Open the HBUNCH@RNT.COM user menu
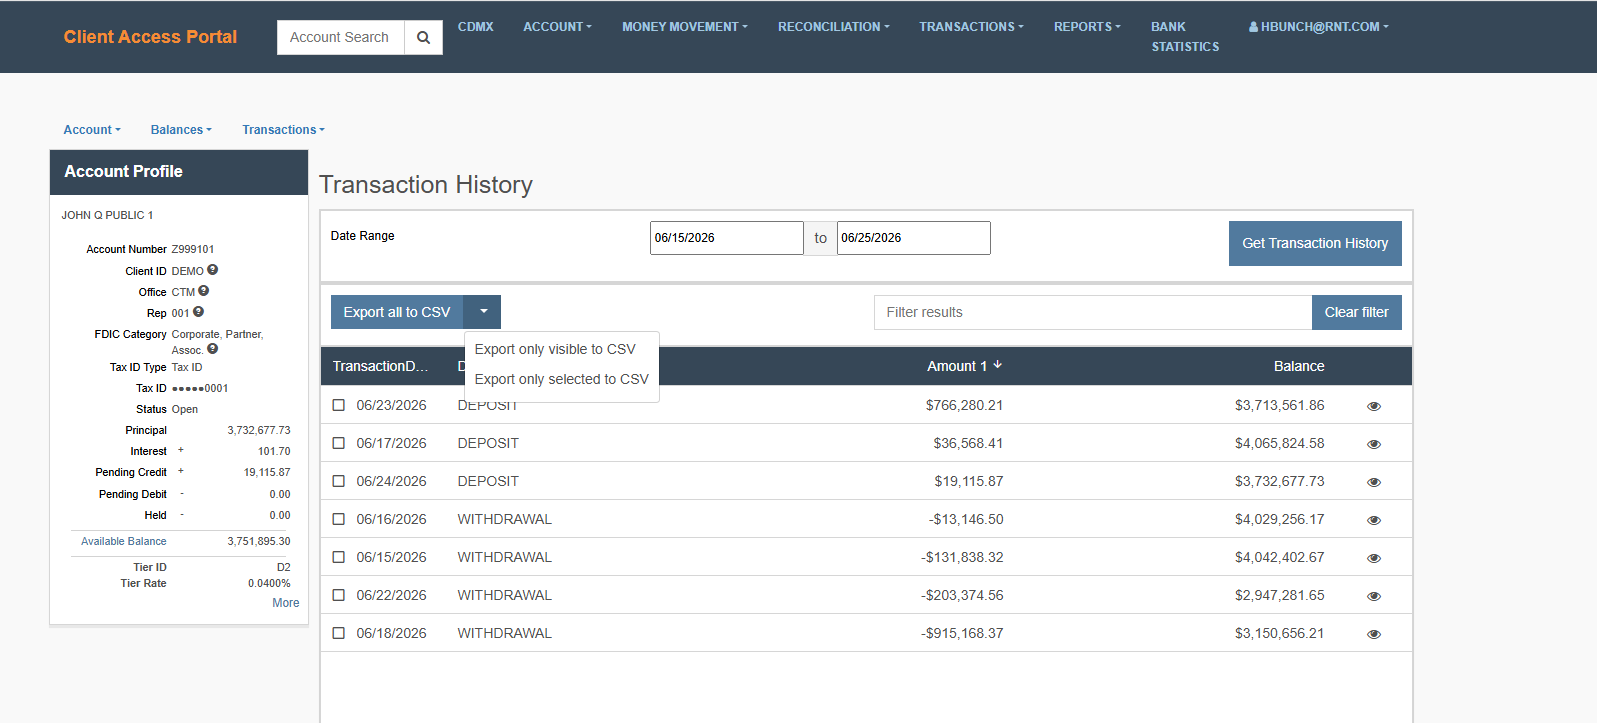Image resolution: width=1597 pixels, height=723 pixels. pyautogui.click(x=1318, y=27)
